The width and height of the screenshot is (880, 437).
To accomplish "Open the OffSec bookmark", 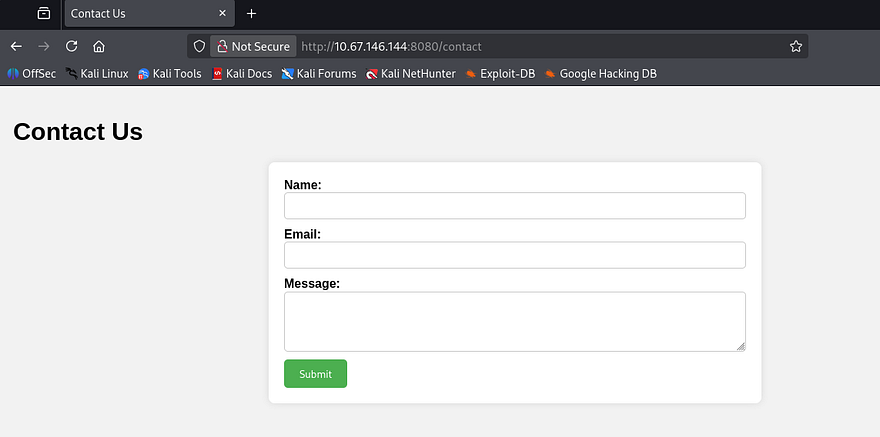I will pyautogui.click(x=32, y=73).
